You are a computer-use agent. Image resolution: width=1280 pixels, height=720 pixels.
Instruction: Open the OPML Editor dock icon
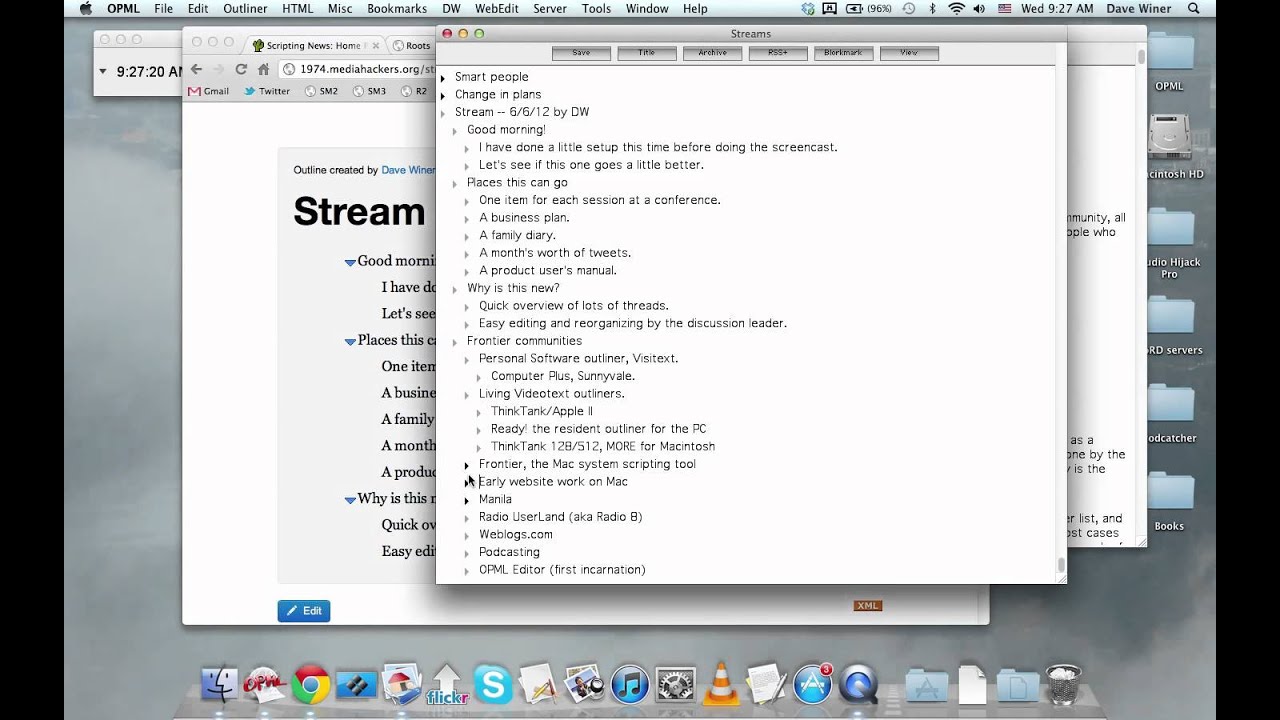[265, 684]
